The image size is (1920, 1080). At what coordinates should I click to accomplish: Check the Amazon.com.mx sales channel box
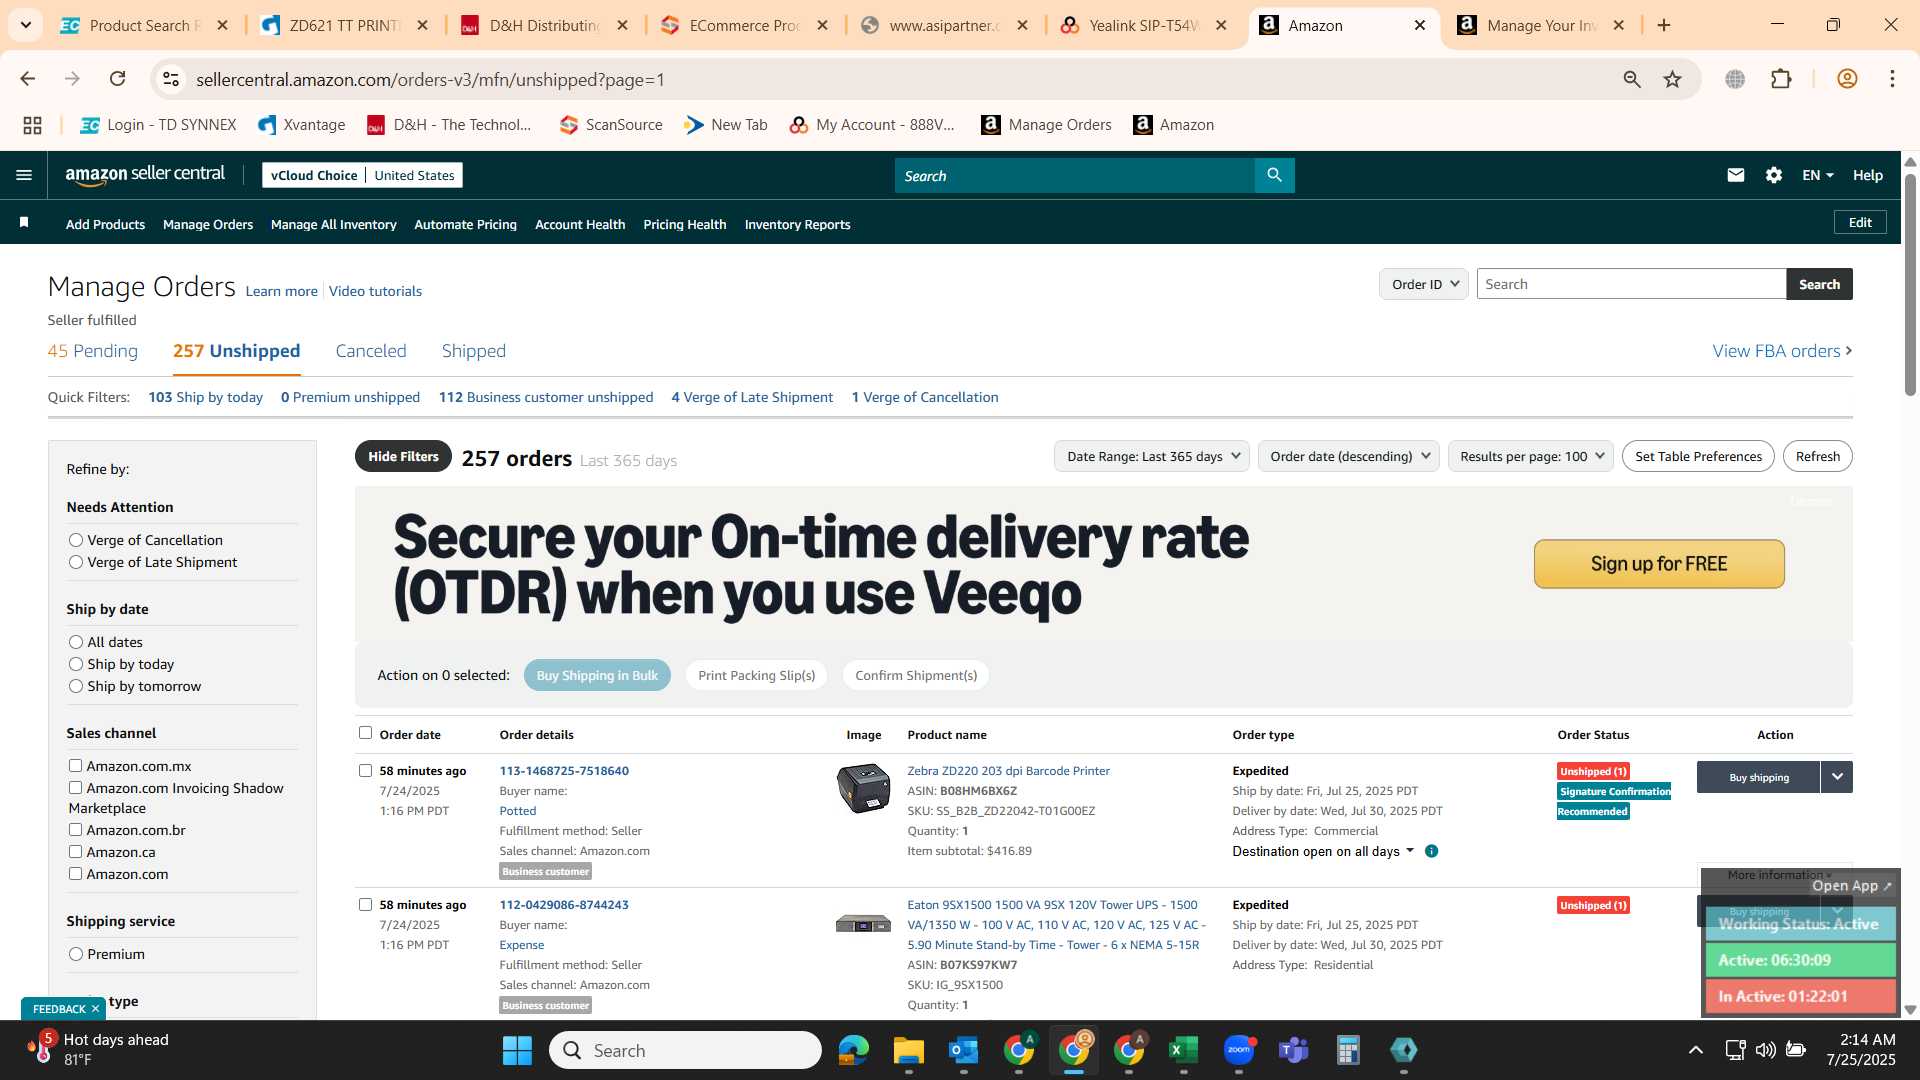(75, 766)
